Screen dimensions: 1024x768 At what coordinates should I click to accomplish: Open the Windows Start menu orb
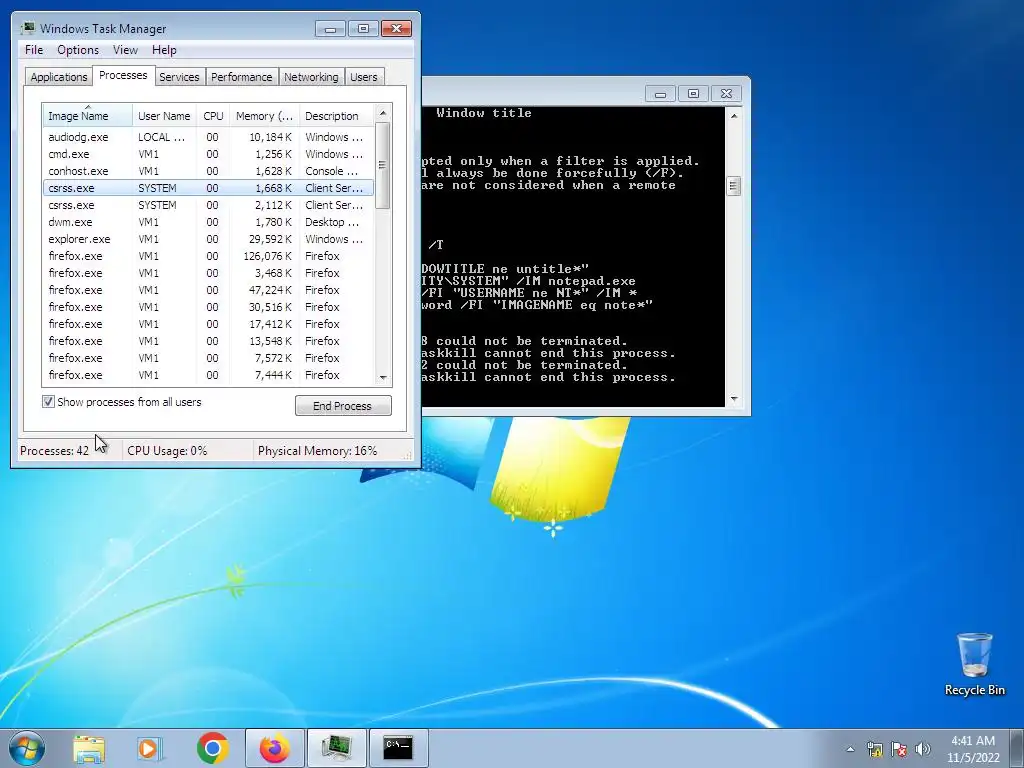click(x=27, y=748)
